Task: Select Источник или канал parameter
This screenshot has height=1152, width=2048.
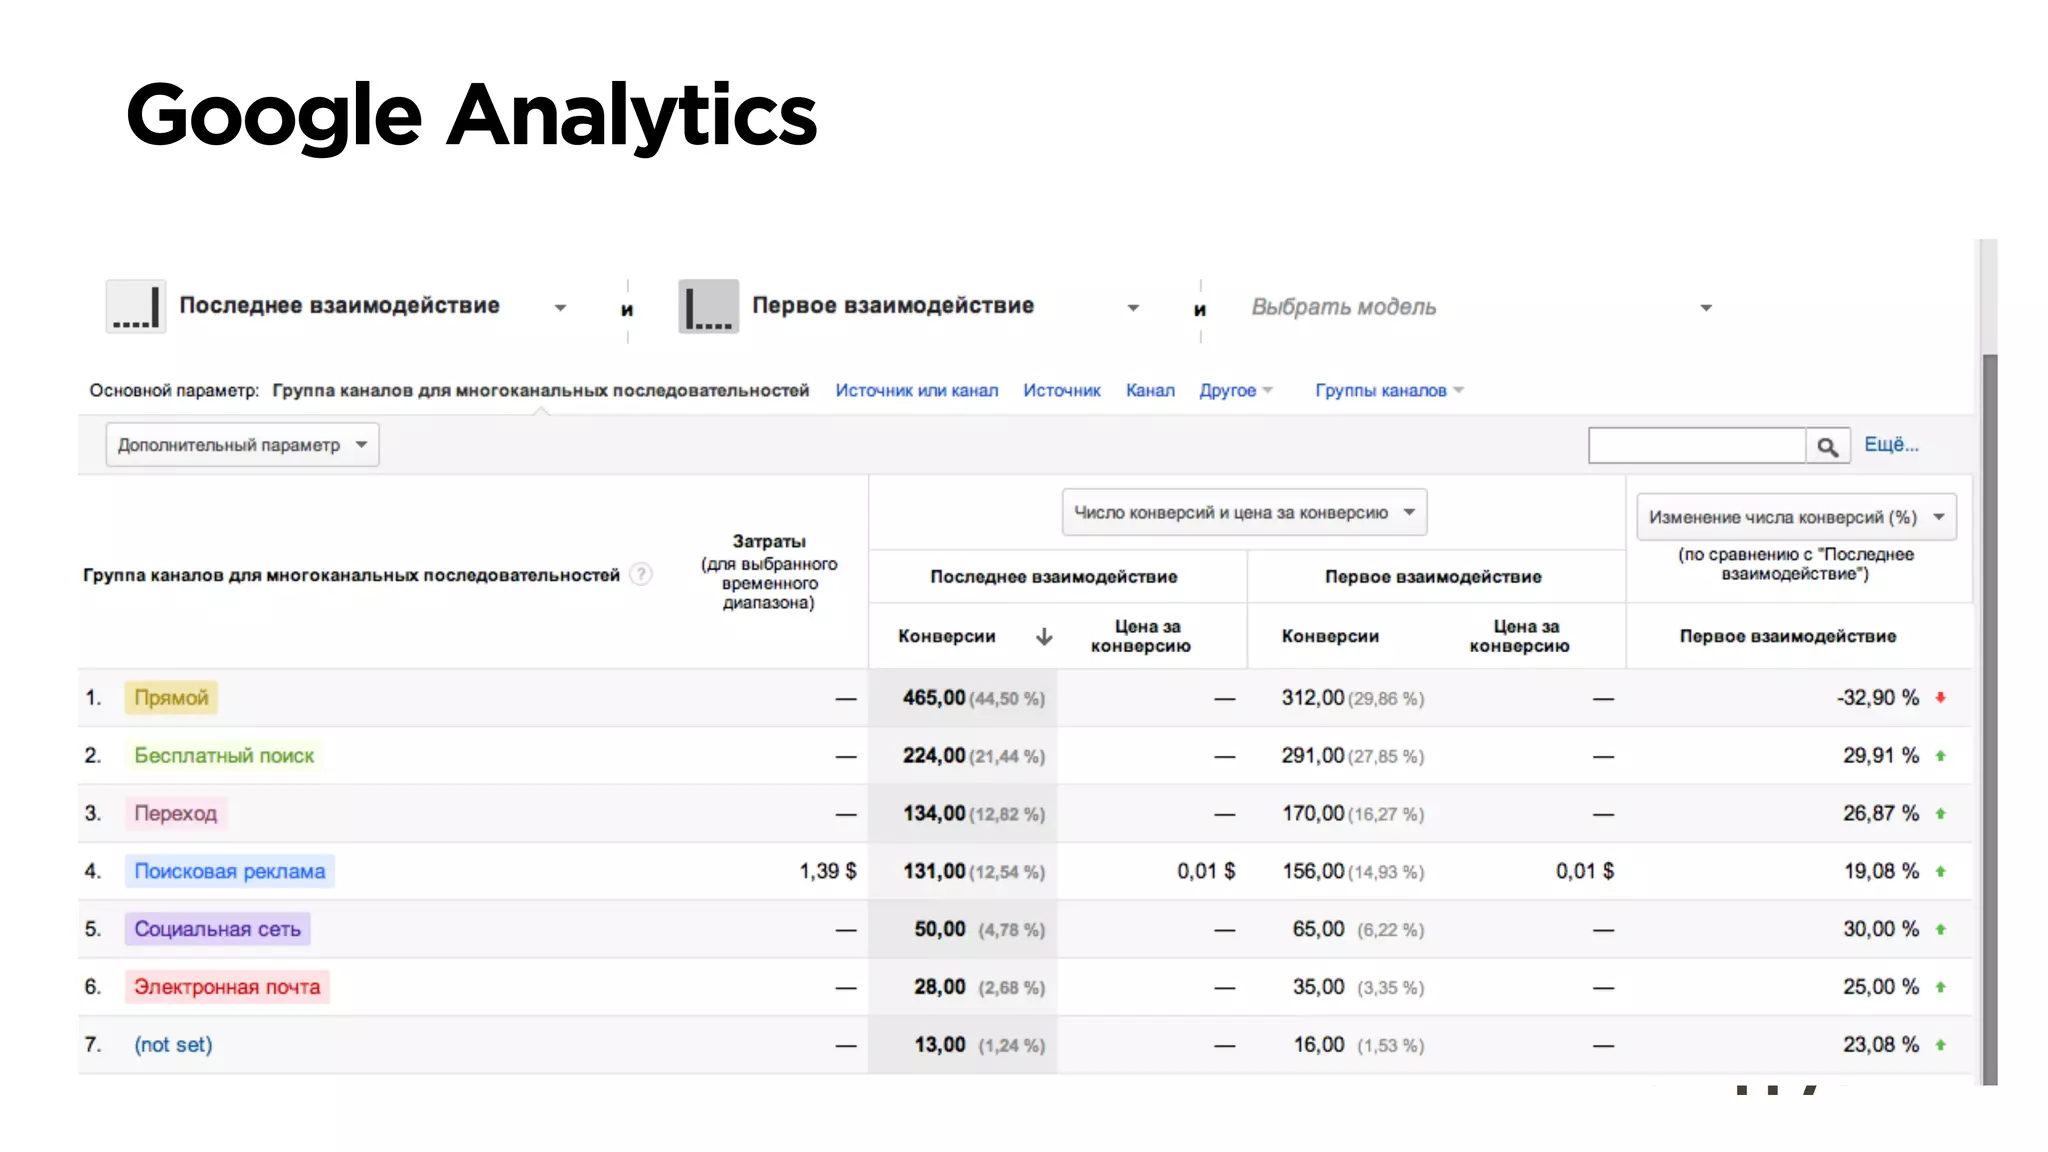Action: point(916,390)
